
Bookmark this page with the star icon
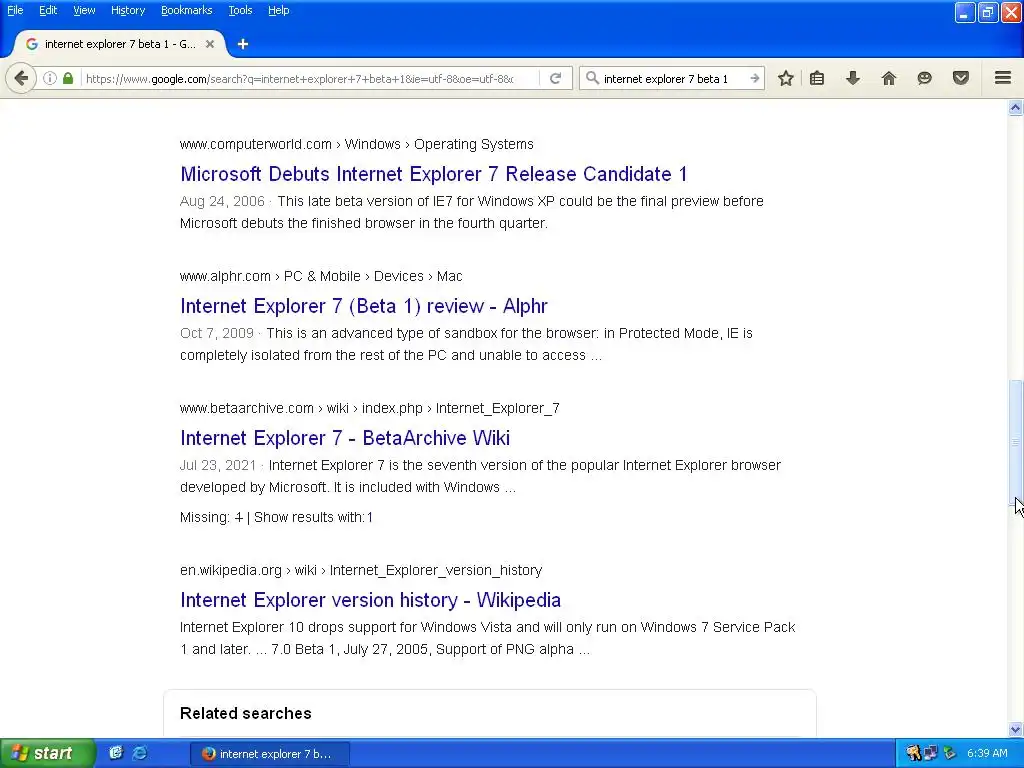pyautogui.click(x=786, y=78)
